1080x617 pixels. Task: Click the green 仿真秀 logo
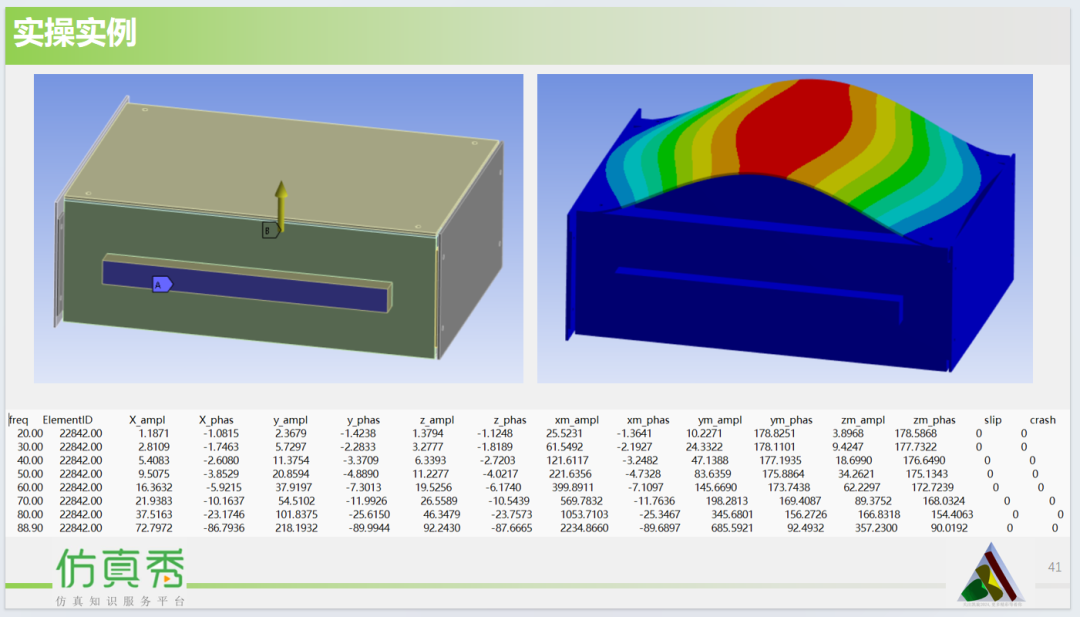point(120,569)
